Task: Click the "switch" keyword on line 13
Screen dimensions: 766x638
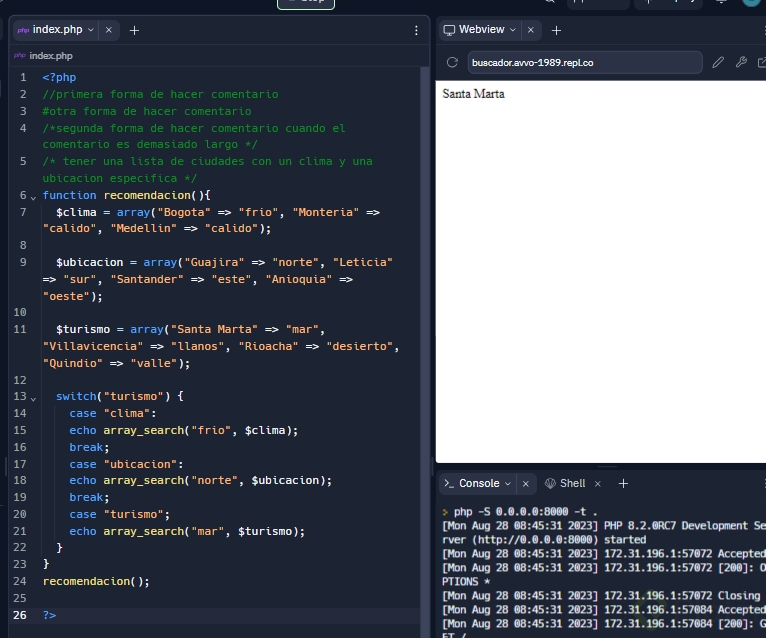Action: (x=76, y=396)
